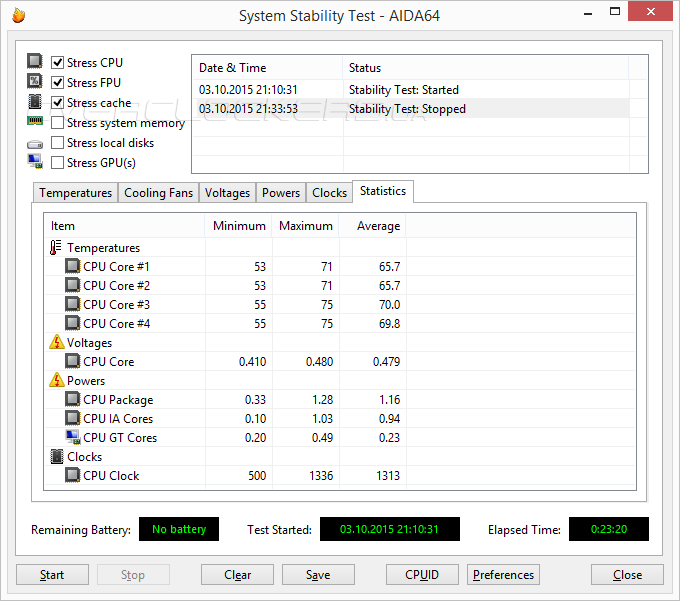The image size is (680, 601).
Task: Click the monitor icon beside Stress GPU(s)
Action: coord(35,161)
